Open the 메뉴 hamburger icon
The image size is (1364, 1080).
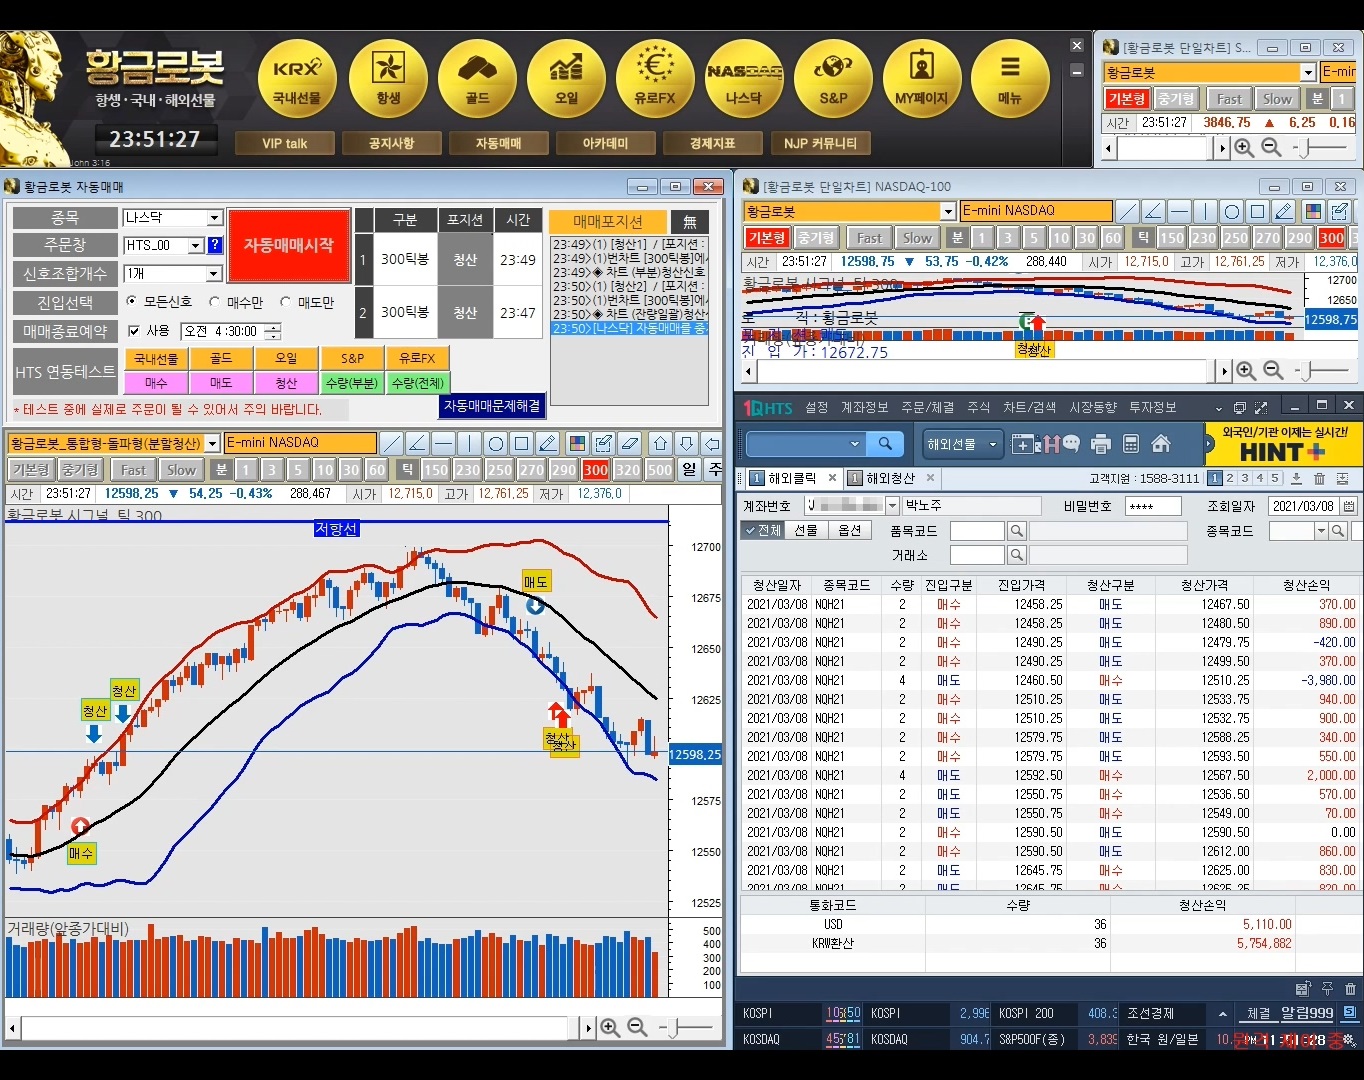[x=1010, y=80]
